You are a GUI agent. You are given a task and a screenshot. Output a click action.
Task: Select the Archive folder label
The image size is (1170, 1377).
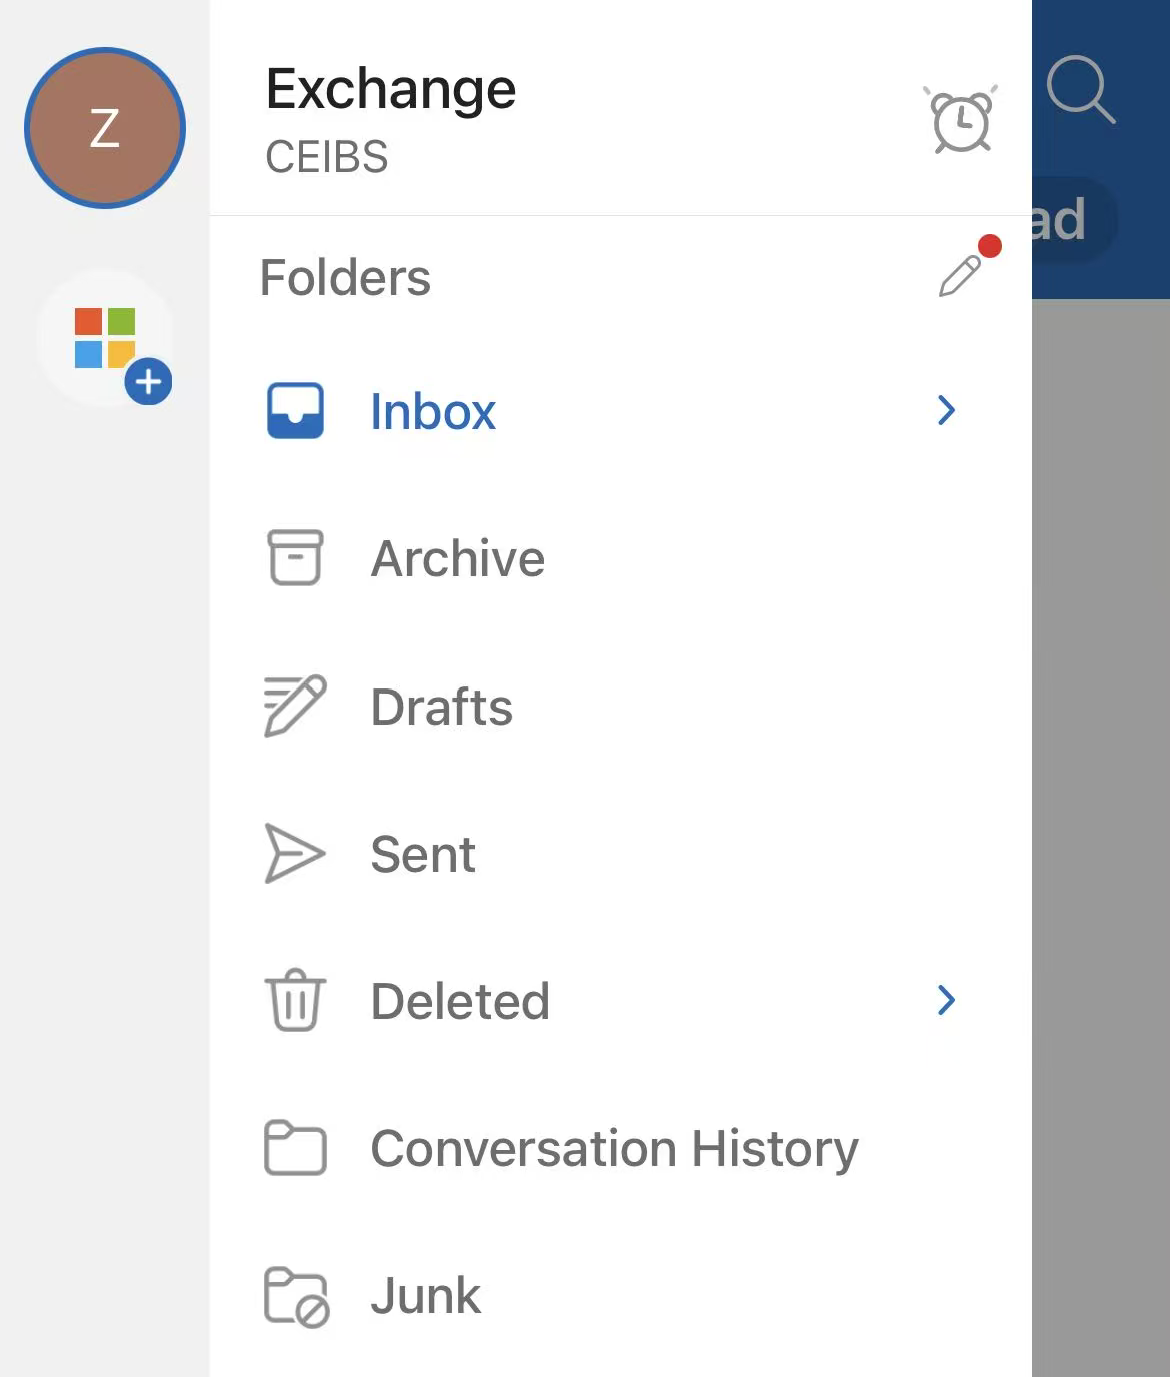(x=457, y=558)
